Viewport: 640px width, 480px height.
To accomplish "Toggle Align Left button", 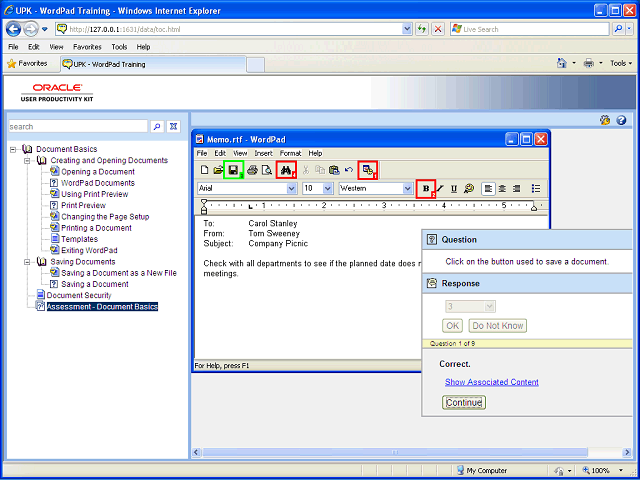I will pos(488,189).
